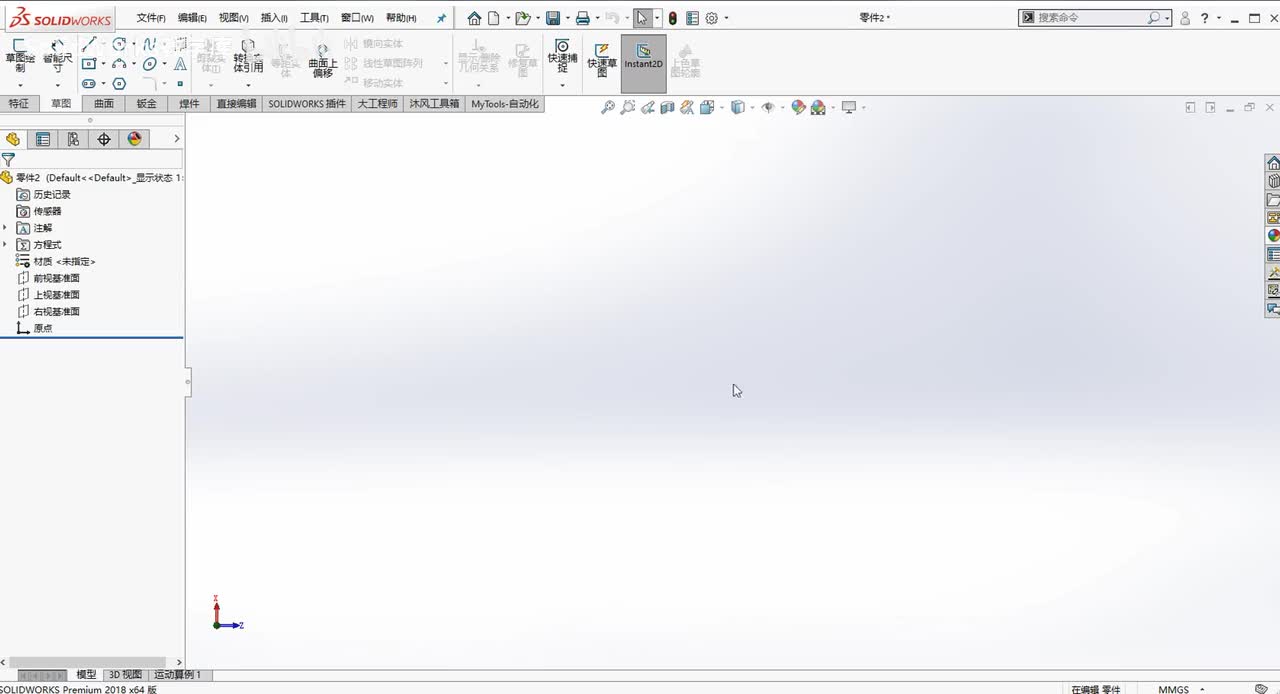Open the Tools (工具) menu

point(314,18)
